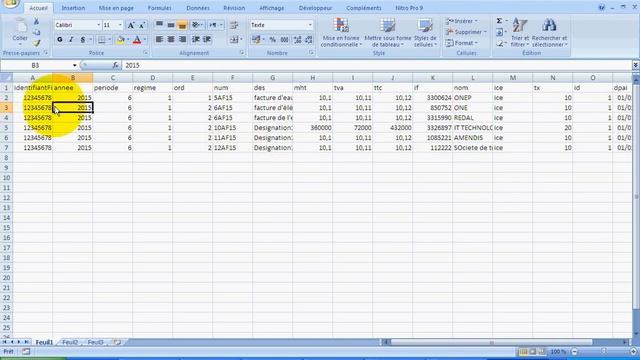The image size is (640, 360).
Task: Switch to Mise en page tab
Action: coord(116,8)
